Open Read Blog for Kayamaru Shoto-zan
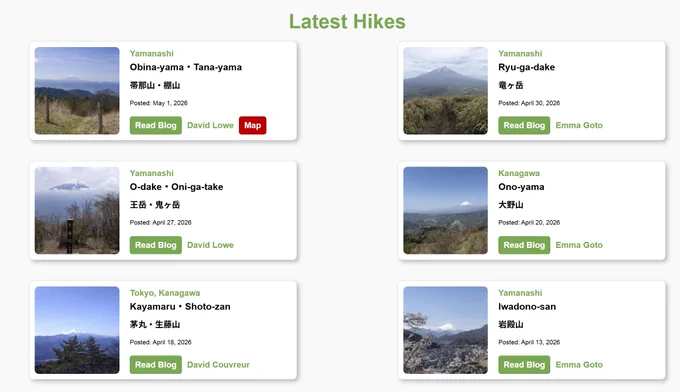Viewport: 680px width, 392px height. (x=156, y=365)
